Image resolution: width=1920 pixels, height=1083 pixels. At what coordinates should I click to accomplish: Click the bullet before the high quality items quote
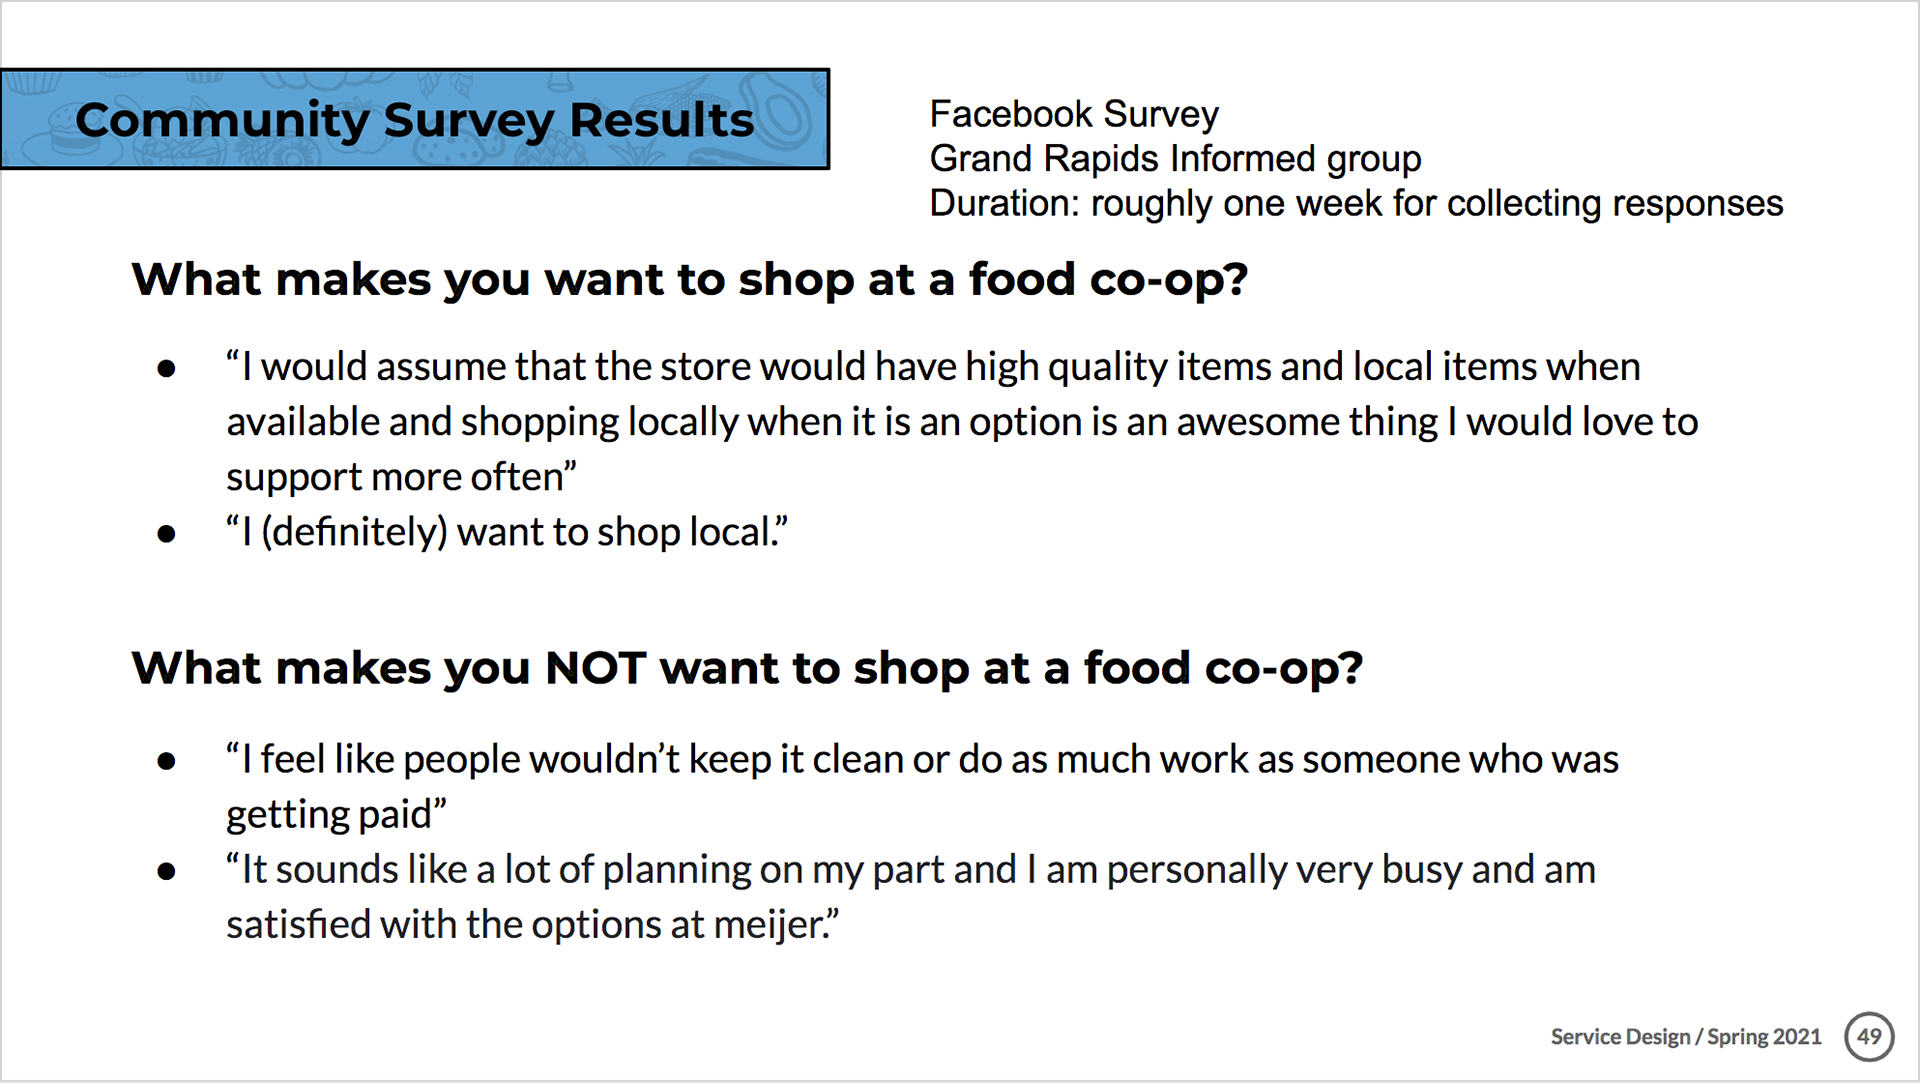point(167,369)
